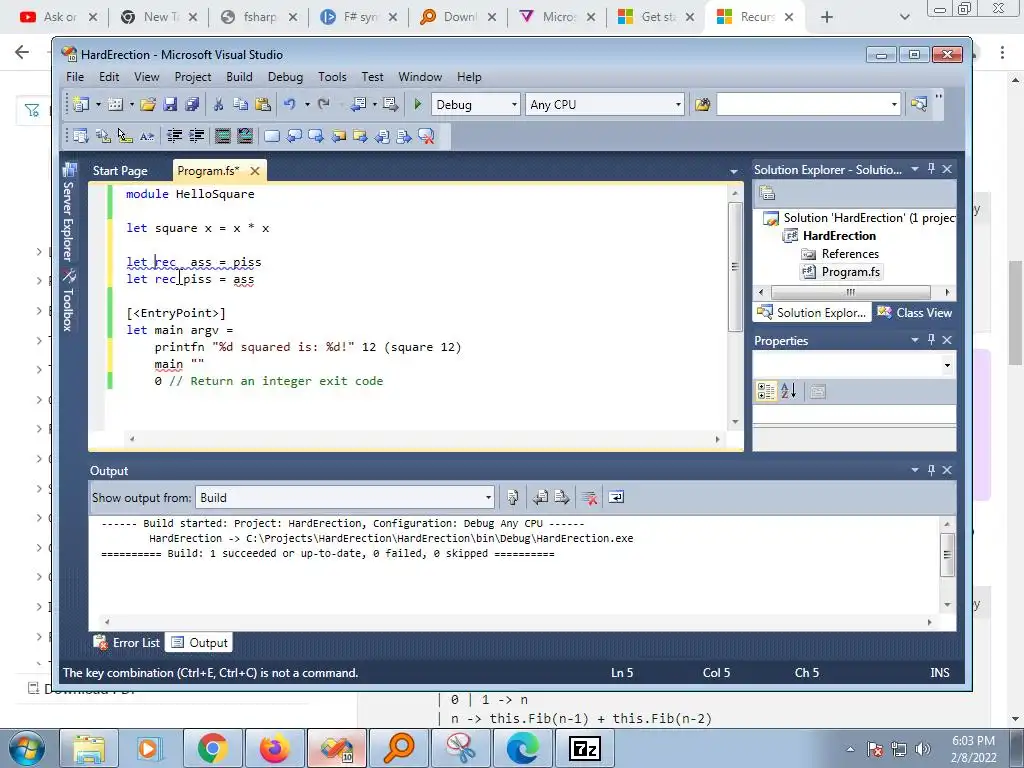The image size is (1024, 768).
Task: Select Program.fs in Solution Explorer
Action: click(850, 272)
